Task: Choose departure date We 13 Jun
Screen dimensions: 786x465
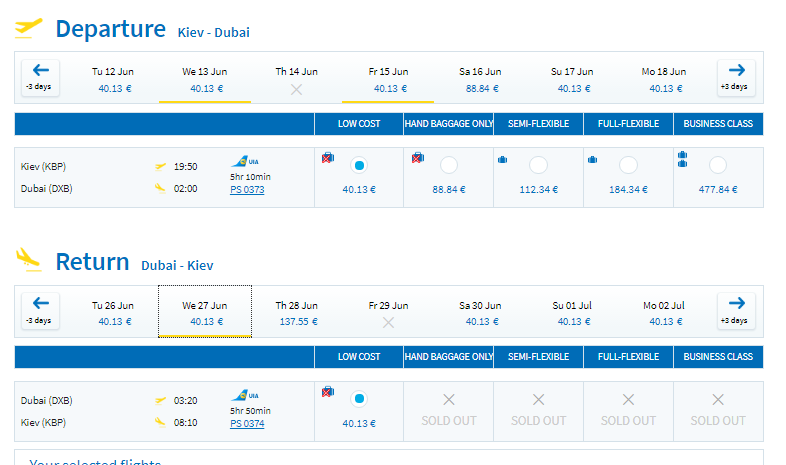Action: point(205,80)
